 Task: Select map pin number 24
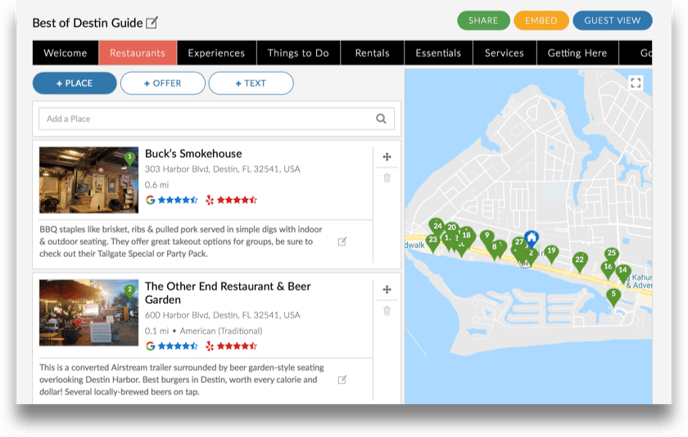click(x=437, y=226)
